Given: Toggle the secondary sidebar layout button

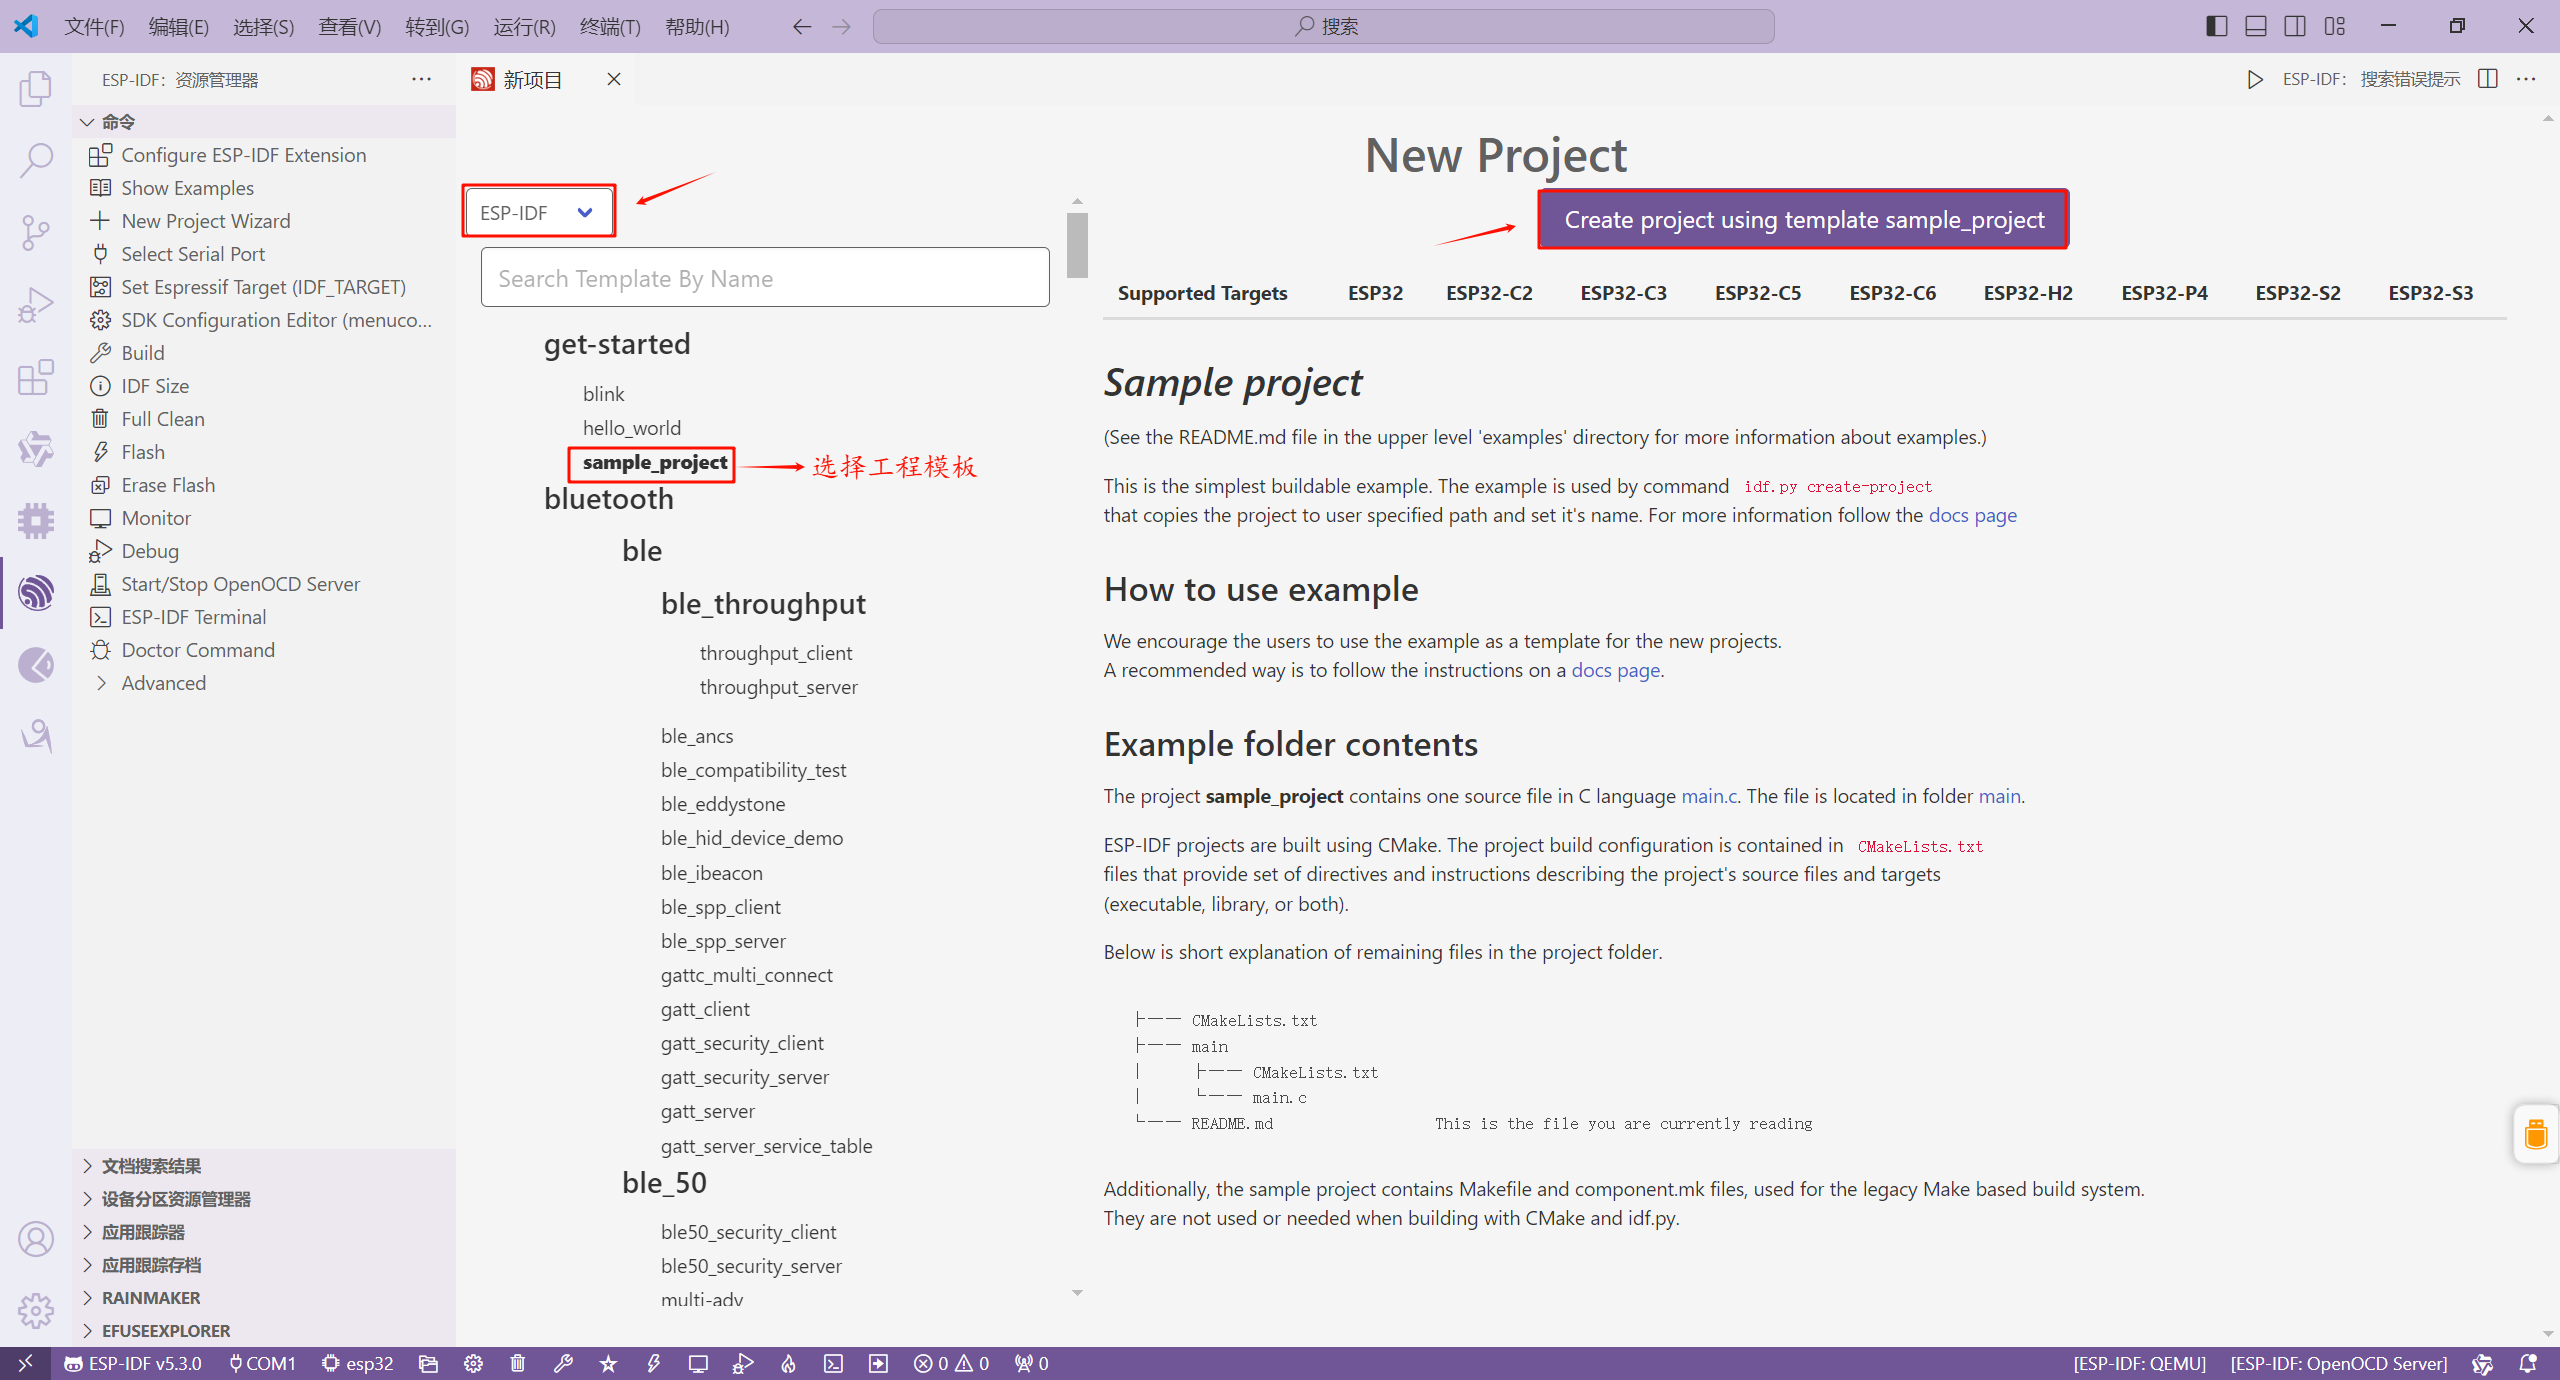Looking at the screenshot, I should pos(2295,26).
